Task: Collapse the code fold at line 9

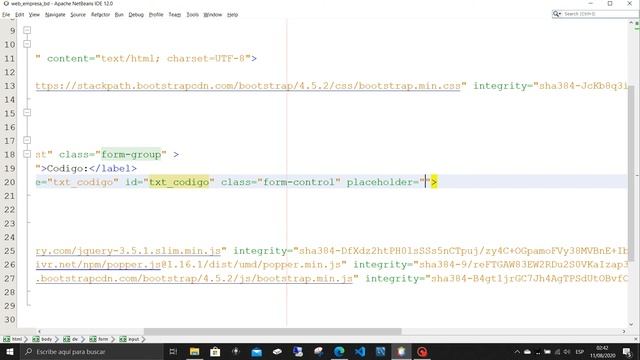Action: pos(27,30)
